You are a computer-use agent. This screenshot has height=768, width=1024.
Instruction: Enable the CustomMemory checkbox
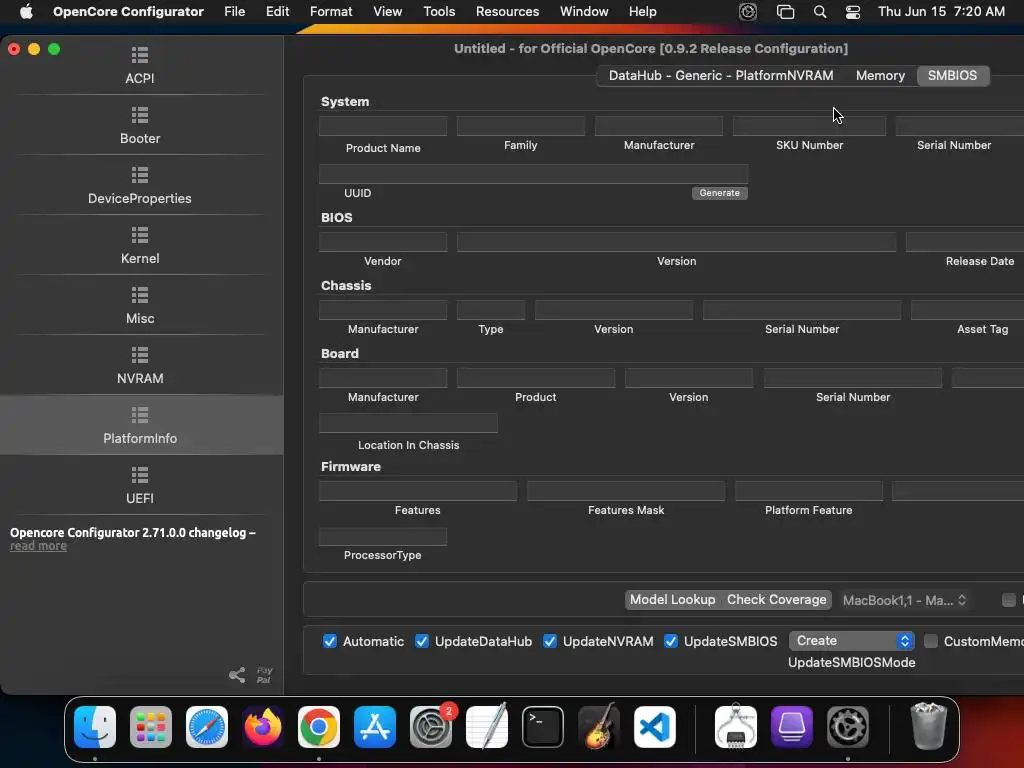point(931,641)
